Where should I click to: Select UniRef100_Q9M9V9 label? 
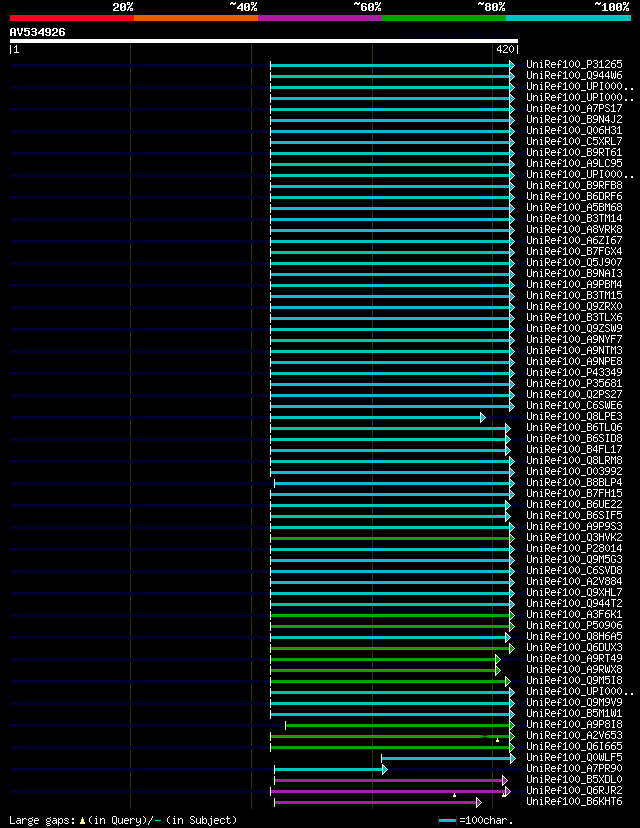(574, 702)
